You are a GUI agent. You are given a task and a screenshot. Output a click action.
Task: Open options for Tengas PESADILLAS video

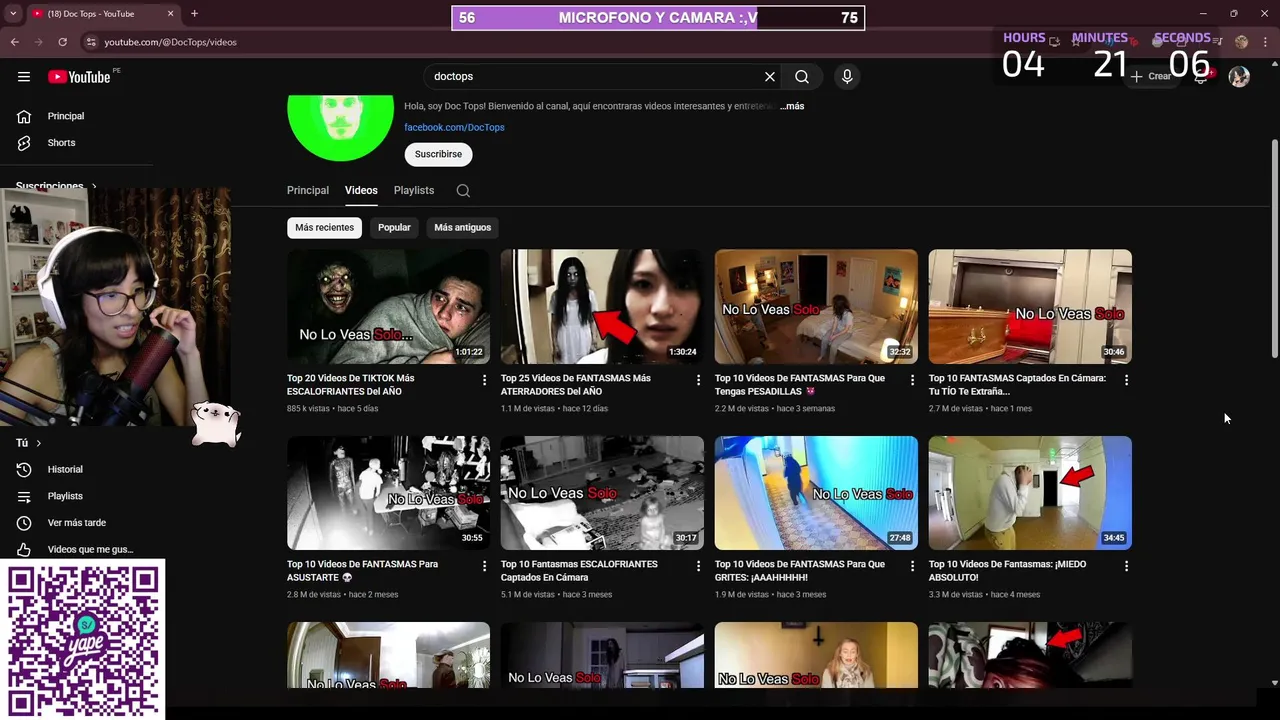[912, 380]
